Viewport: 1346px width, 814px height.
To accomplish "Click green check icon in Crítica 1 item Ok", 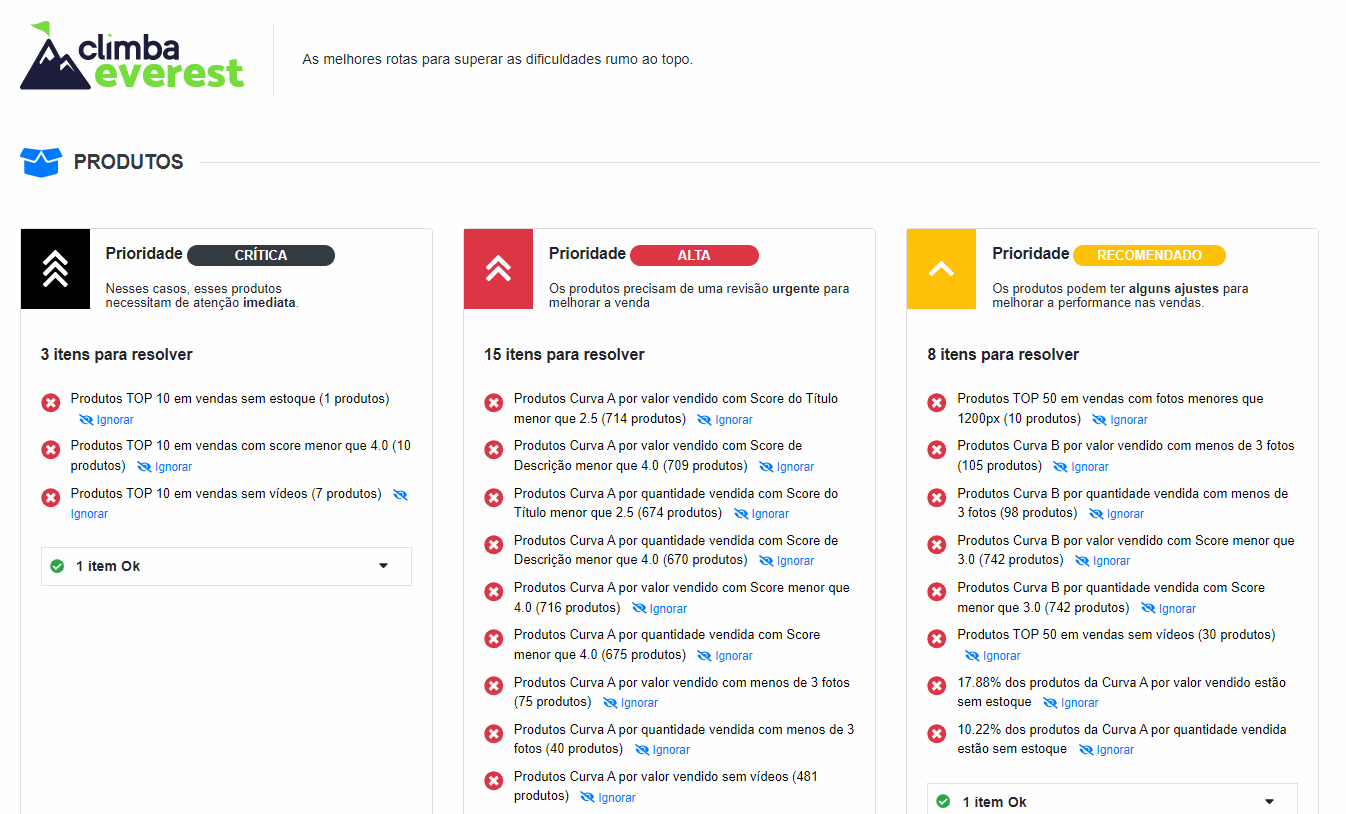I will (x=58, y=566).
